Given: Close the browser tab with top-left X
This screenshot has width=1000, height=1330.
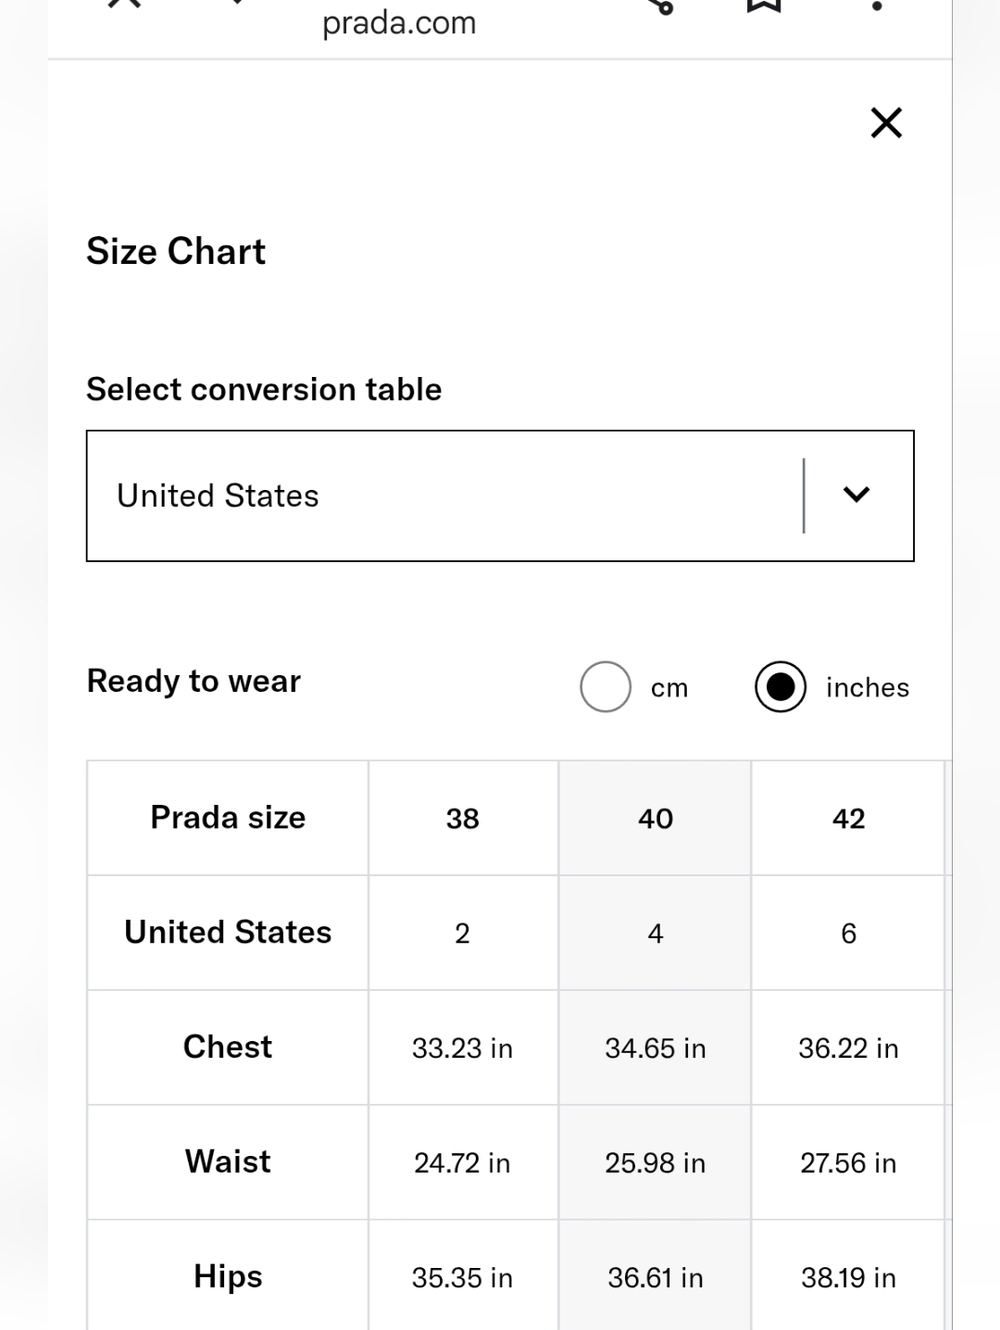Looking at the screenshot, I should tap(124, 3).
